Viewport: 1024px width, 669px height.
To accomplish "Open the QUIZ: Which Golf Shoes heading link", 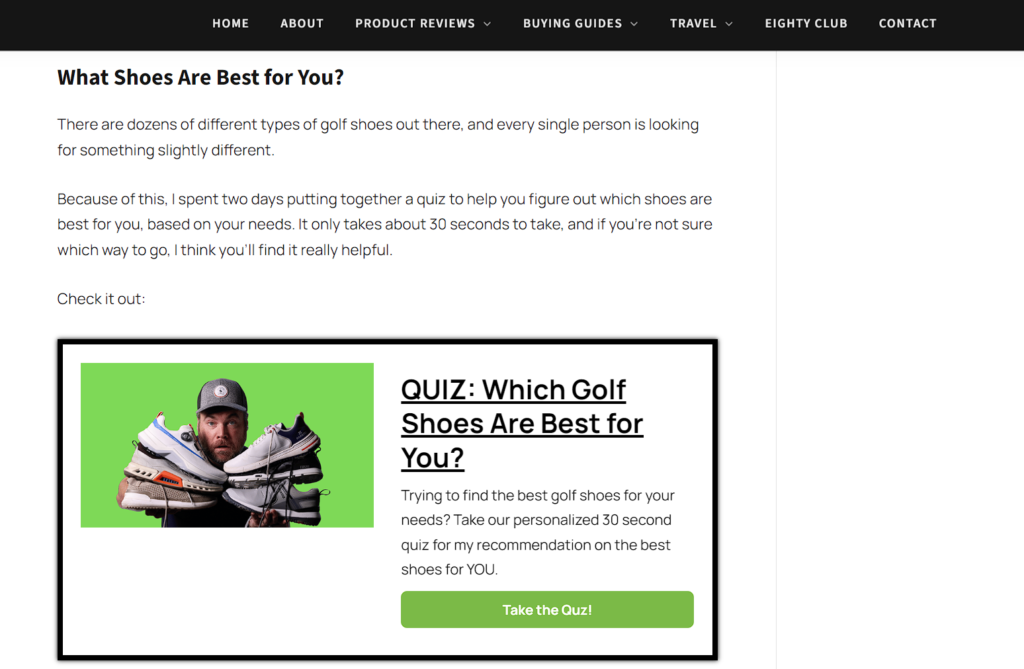I will [521, 423].
